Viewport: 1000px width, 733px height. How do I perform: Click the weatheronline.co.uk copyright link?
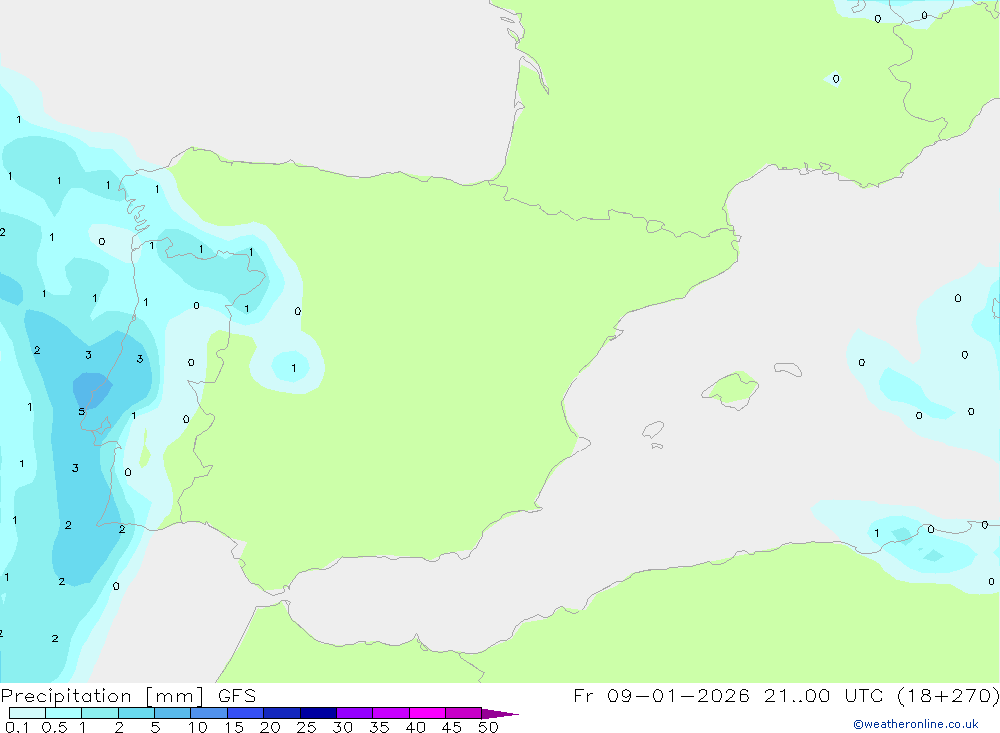[x=915, y=724]
